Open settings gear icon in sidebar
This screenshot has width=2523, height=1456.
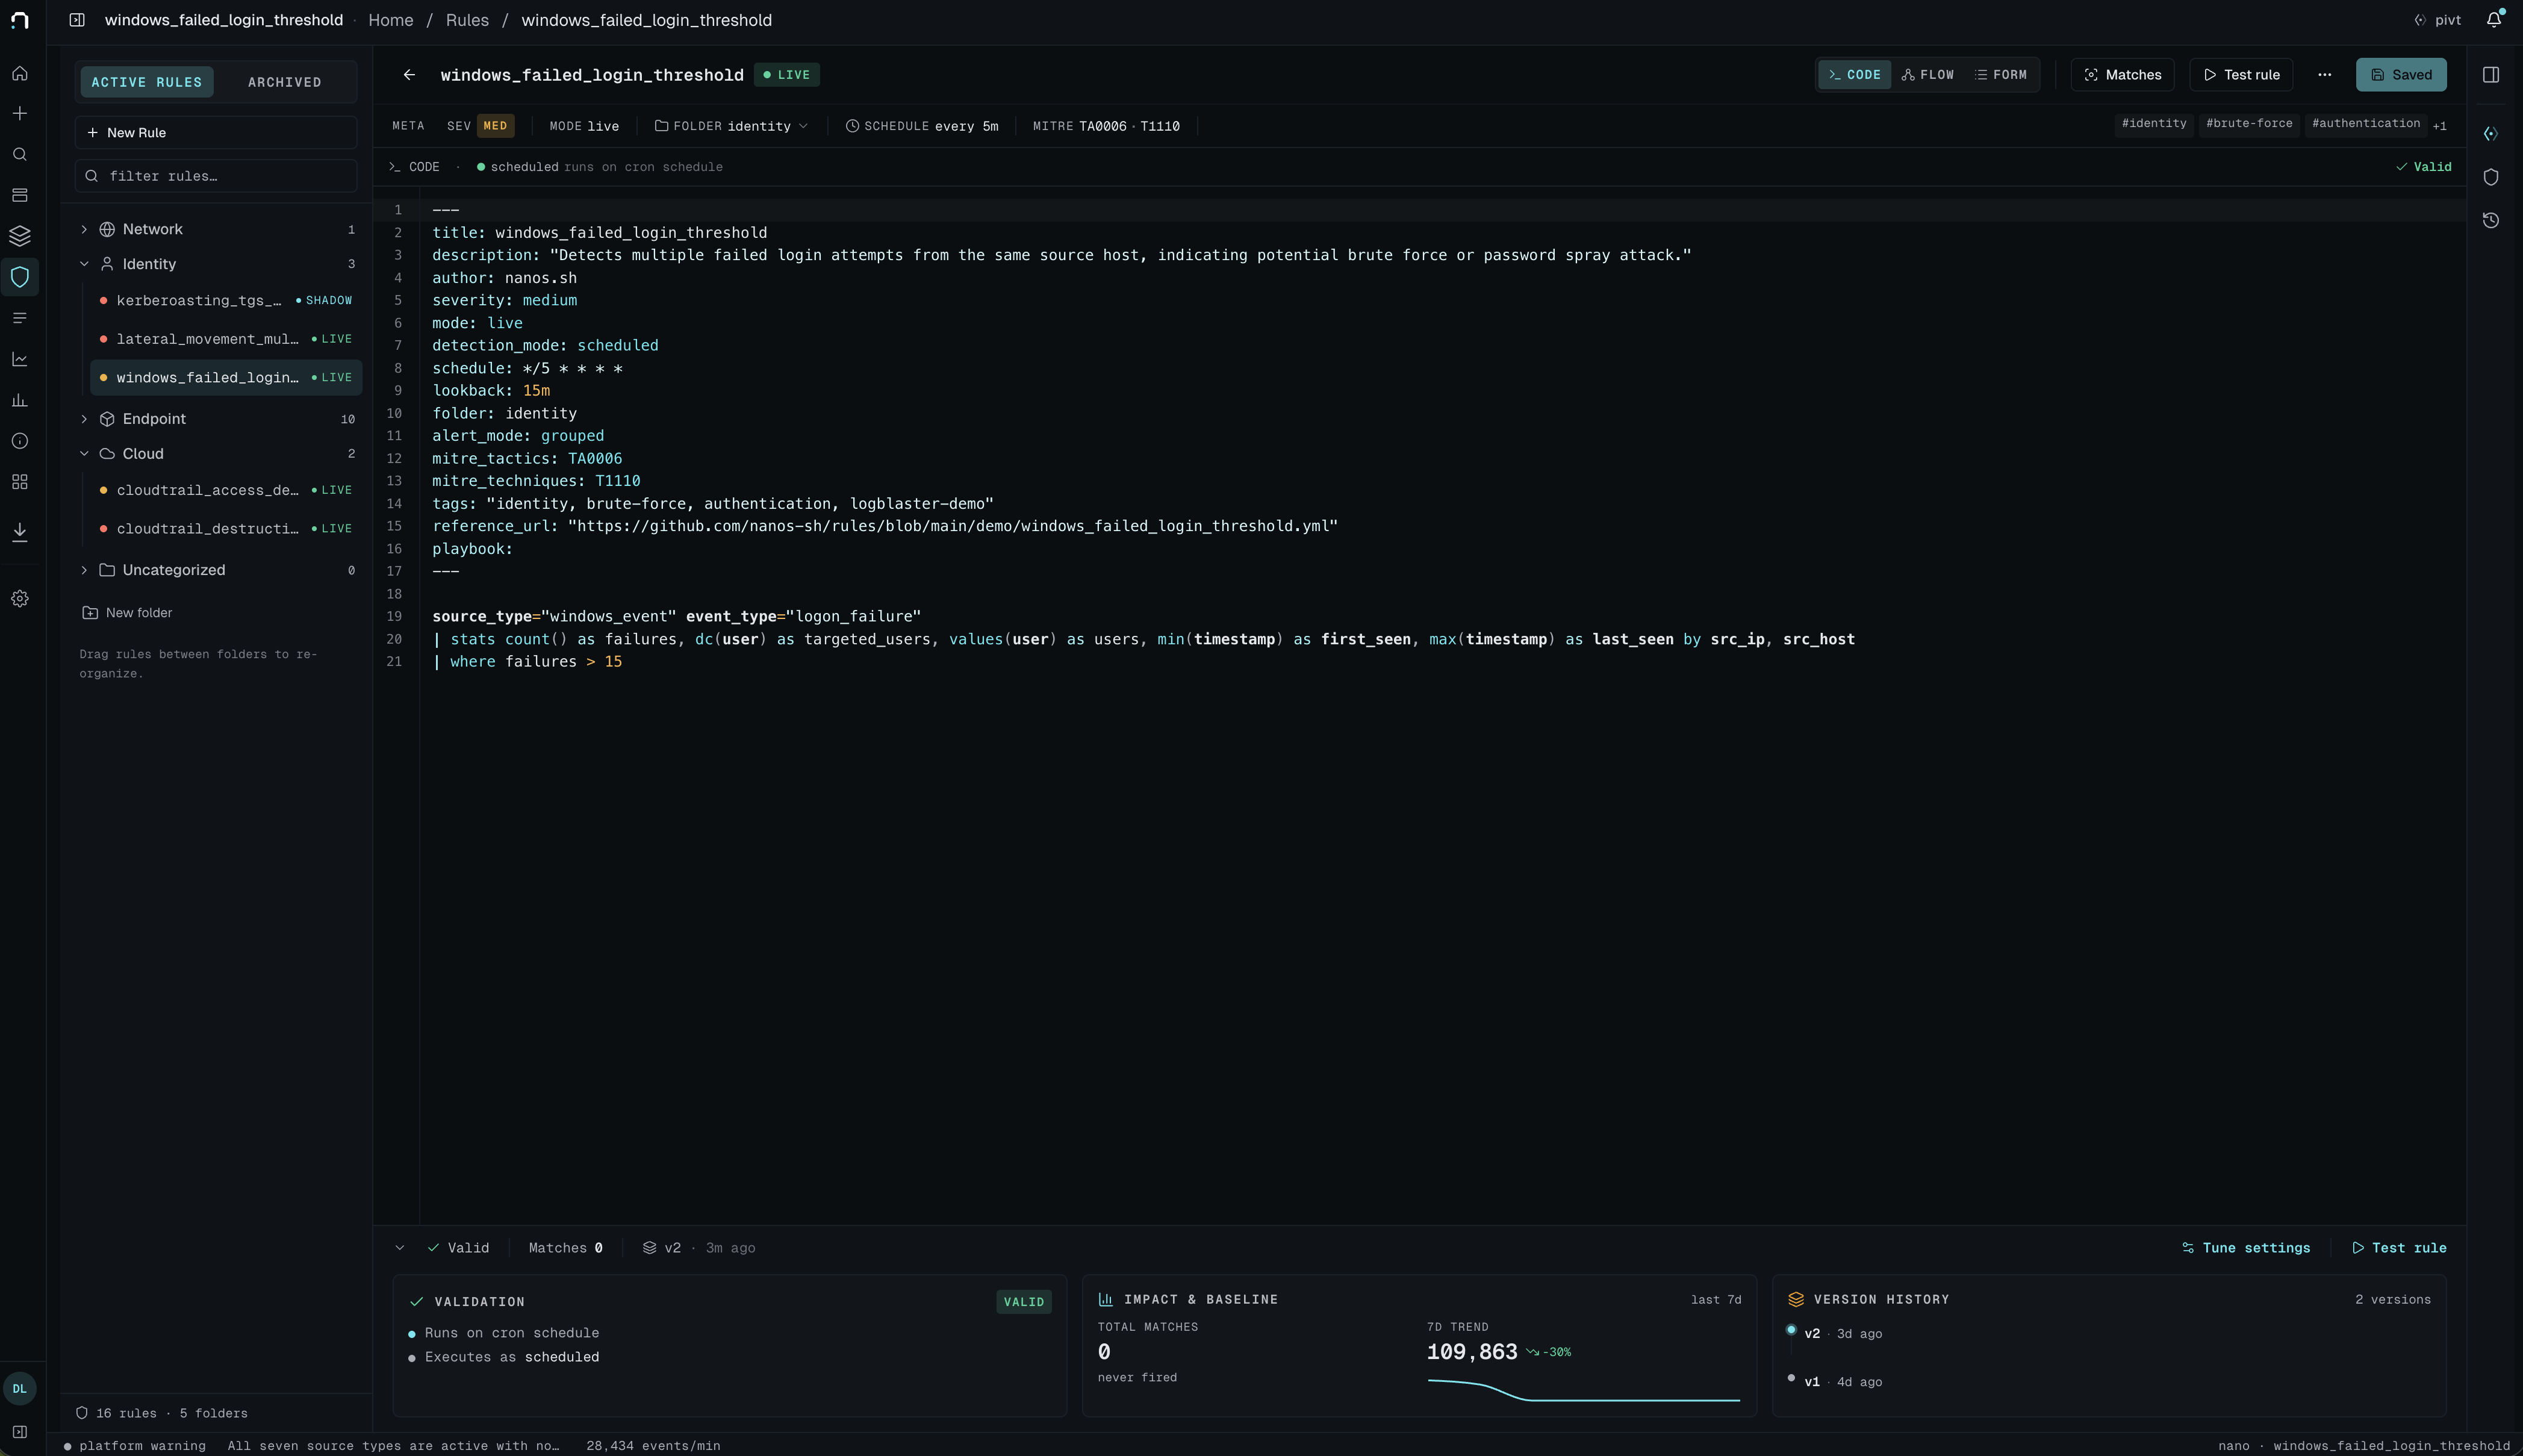20,598
